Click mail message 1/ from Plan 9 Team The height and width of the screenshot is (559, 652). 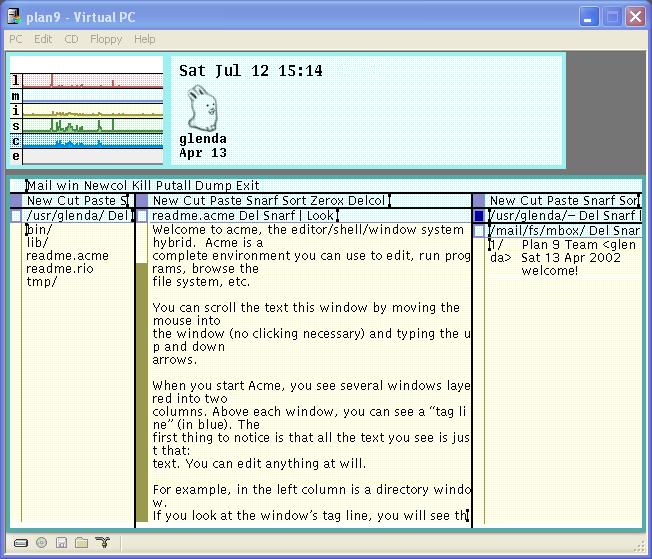click(x=563, y=251)
